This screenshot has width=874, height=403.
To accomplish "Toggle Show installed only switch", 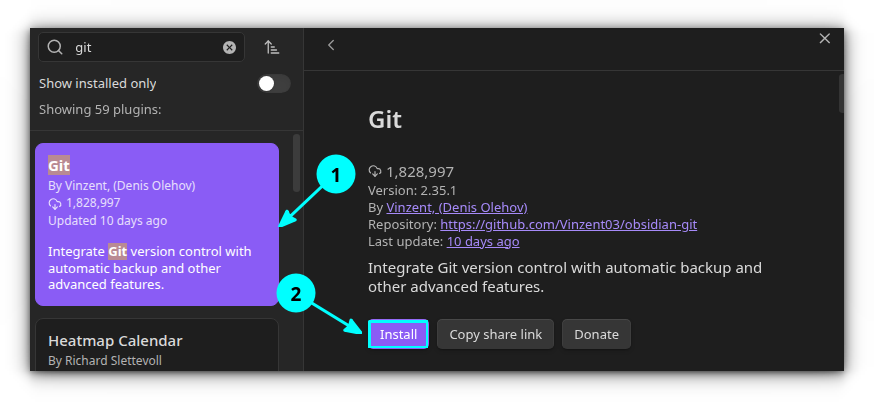I will click(273, 83).
